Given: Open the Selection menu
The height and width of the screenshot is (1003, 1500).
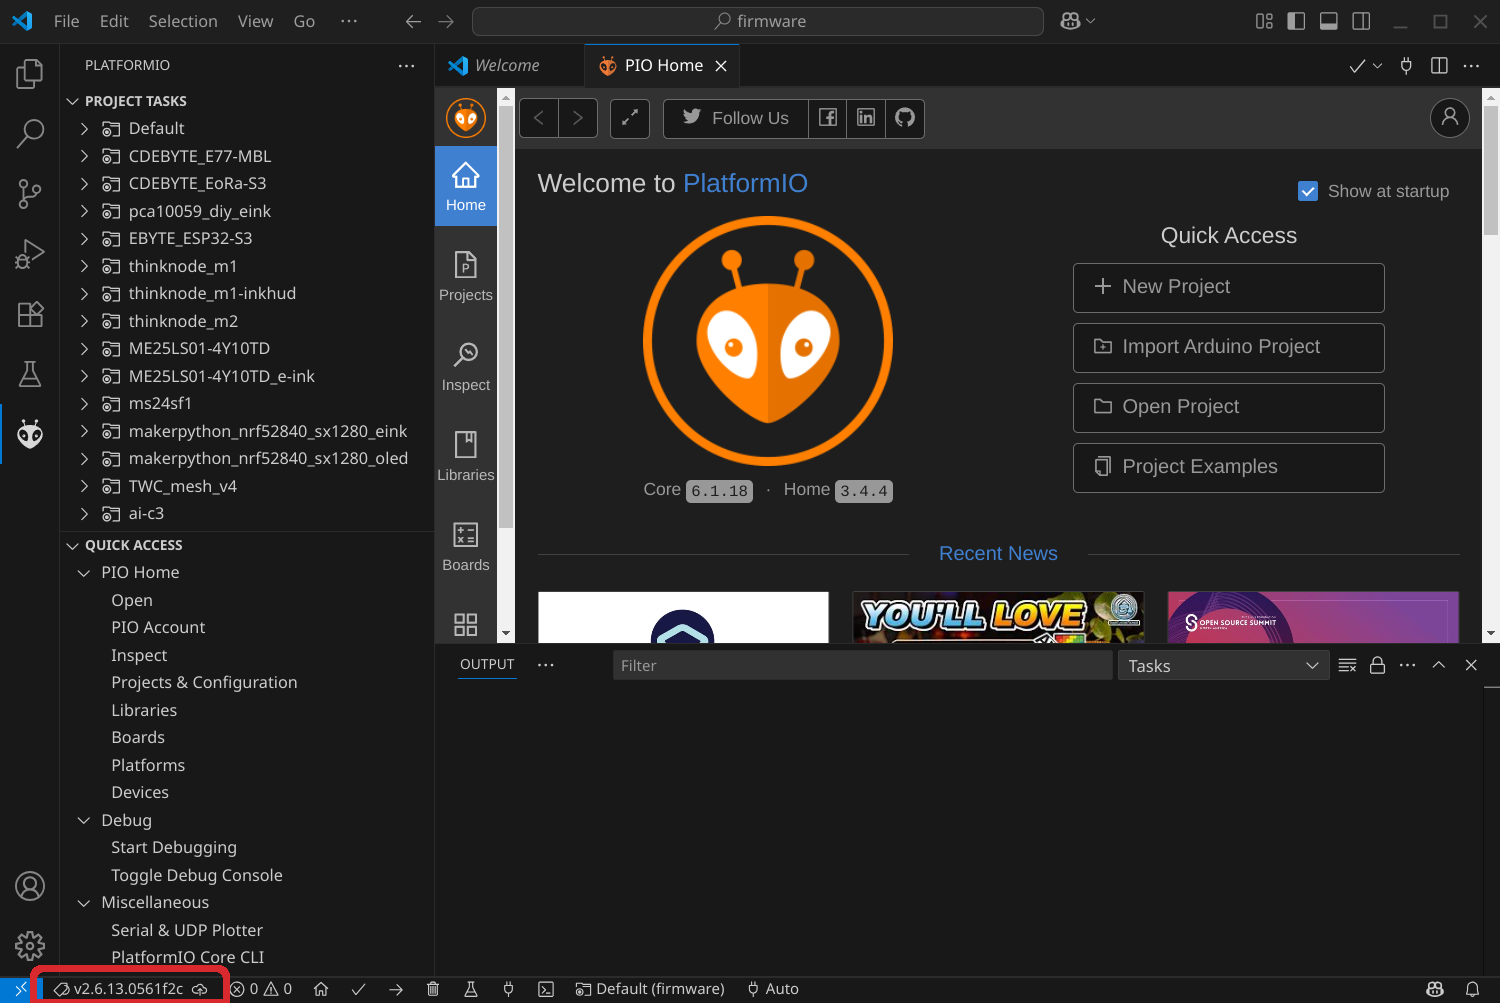Looking at the screenshot, I should click(183, 21).
